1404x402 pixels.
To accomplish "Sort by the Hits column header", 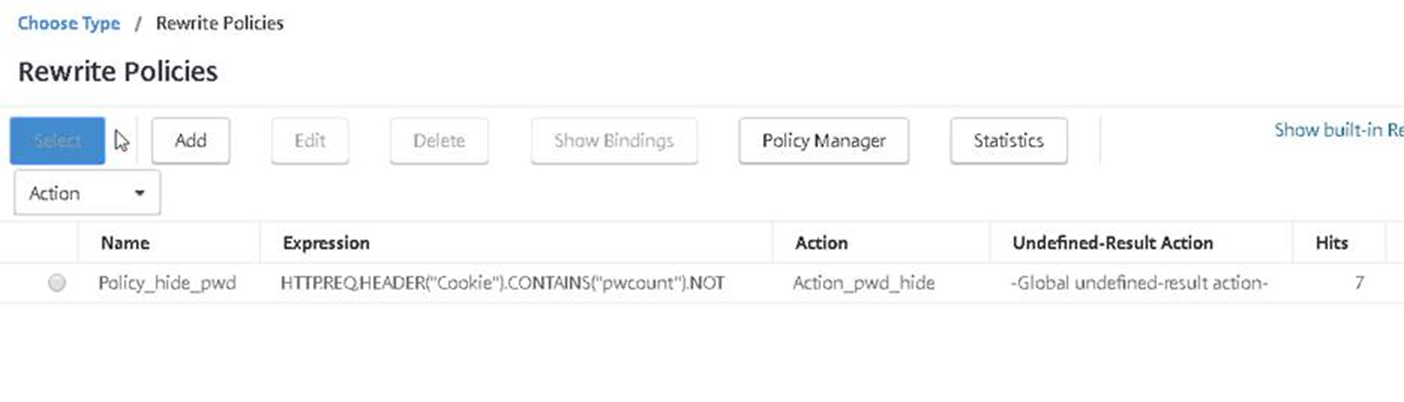I will point(1333,243).
